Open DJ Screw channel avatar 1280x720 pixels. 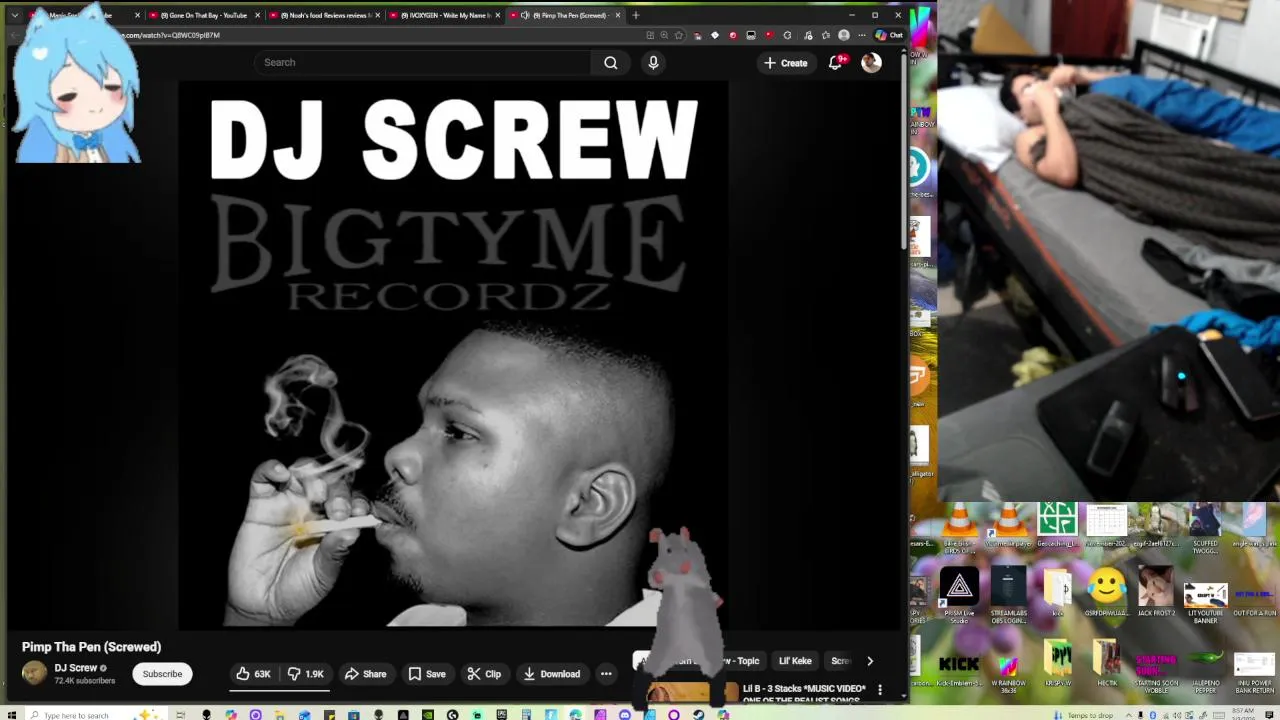[x=34, y=674]
